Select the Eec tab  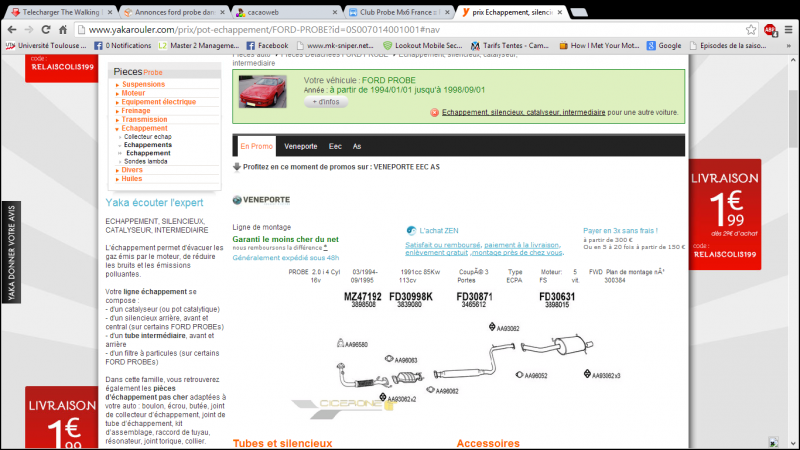[335, 146]
